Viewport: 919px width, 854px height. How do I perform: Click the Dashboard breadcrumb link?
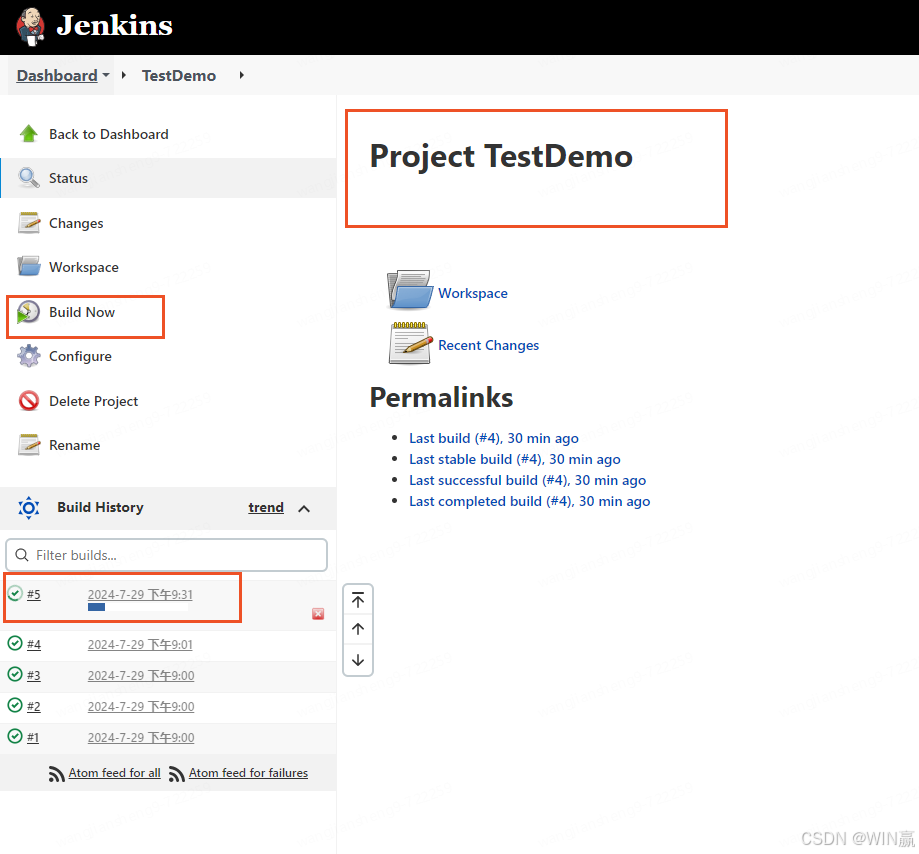57,76
